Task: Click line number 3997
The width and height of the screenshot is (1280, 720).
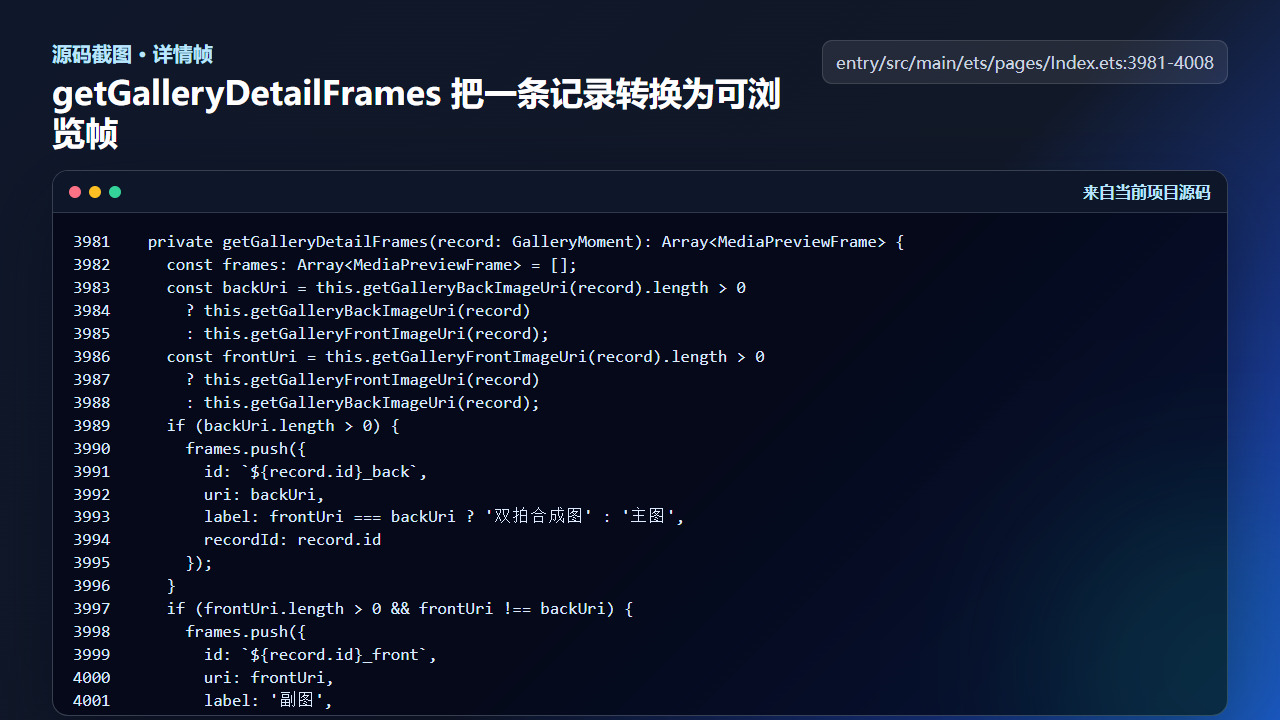Action: click(92, 609)
